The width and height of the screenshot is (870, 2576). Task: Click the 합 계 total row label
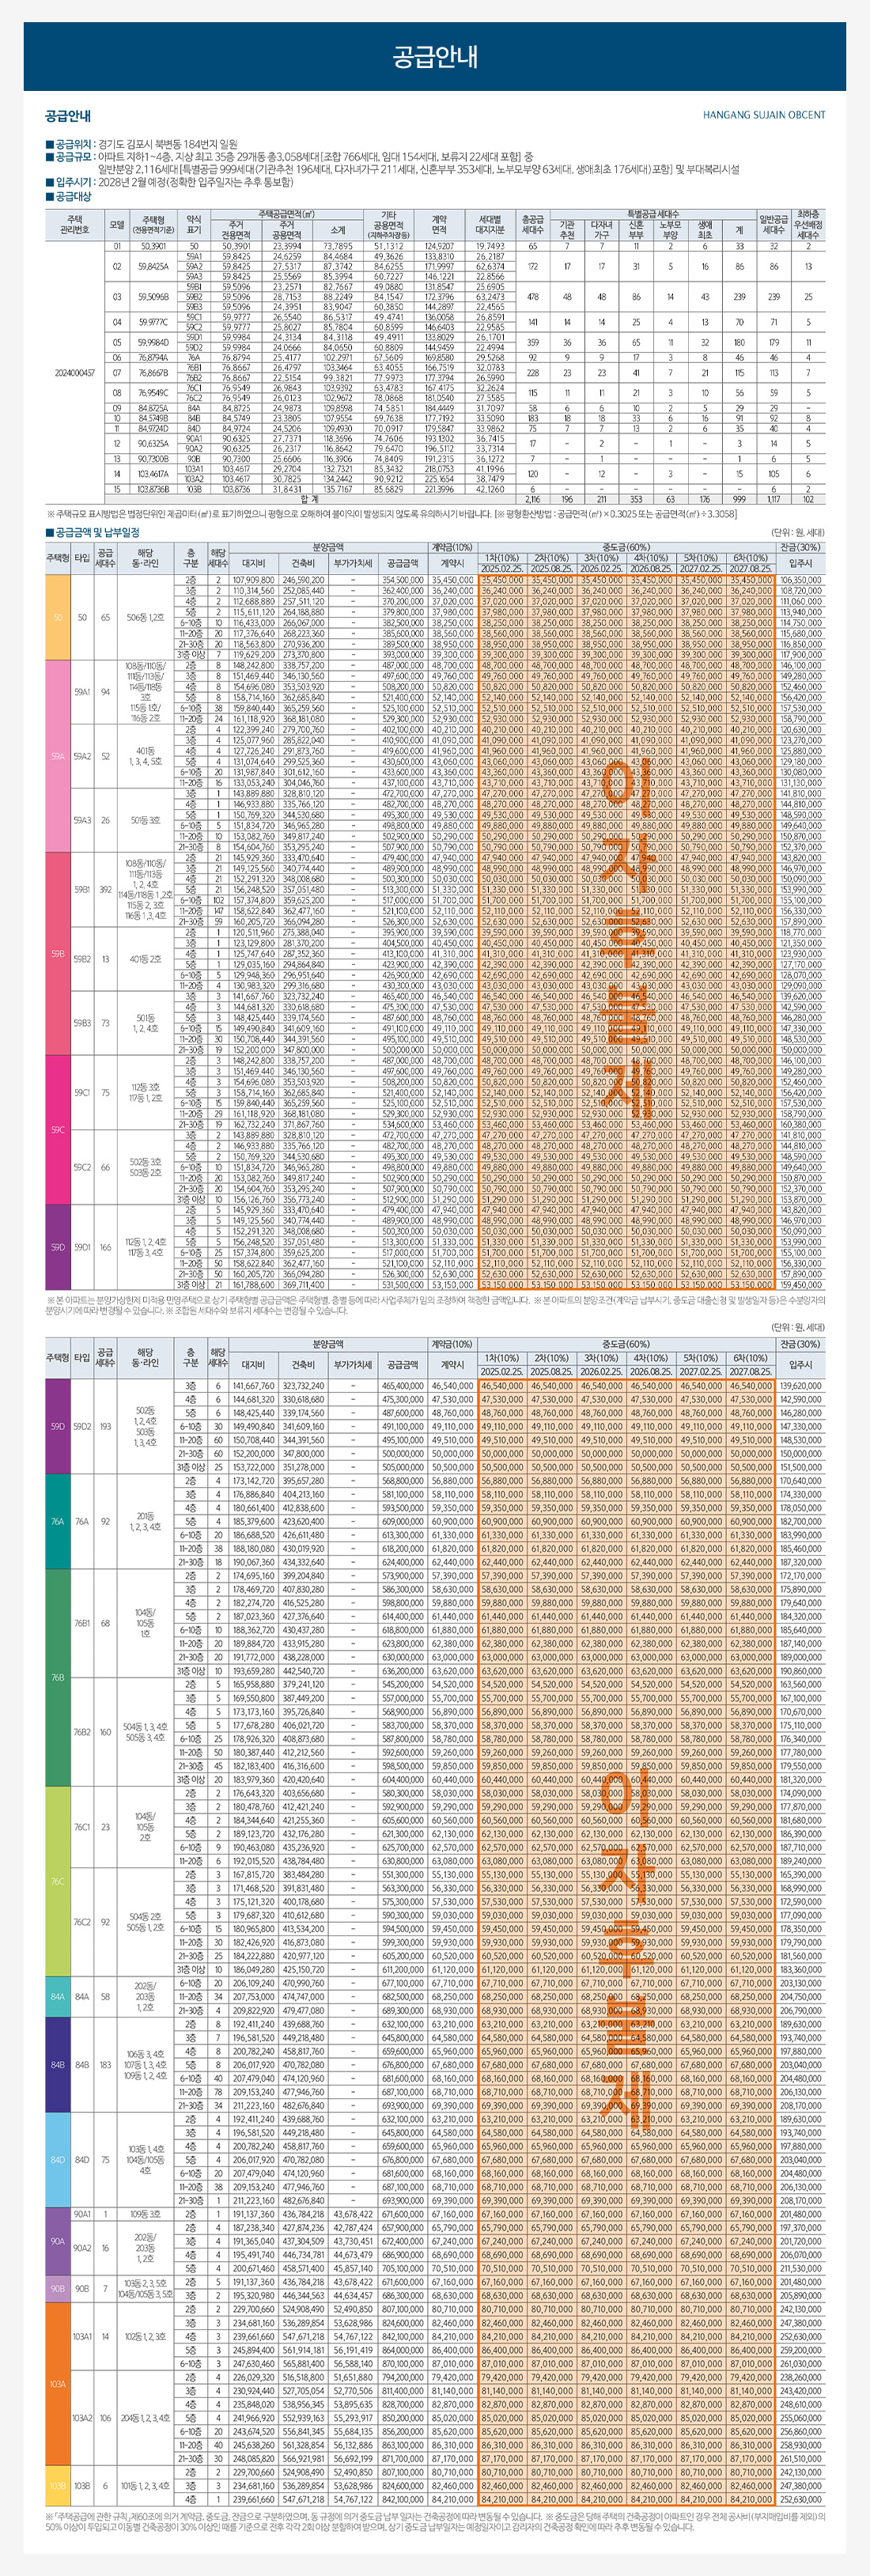309,499
